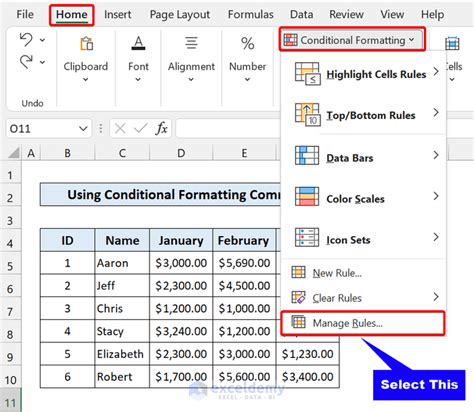Open the Data Bars submenu
This screenshot has width=474, height=412.
point(364,157)
